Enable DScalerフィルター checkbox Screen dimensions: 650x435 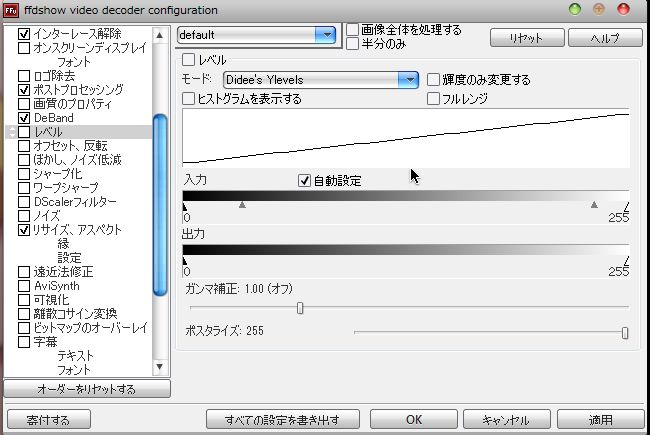tap(24, 202)
